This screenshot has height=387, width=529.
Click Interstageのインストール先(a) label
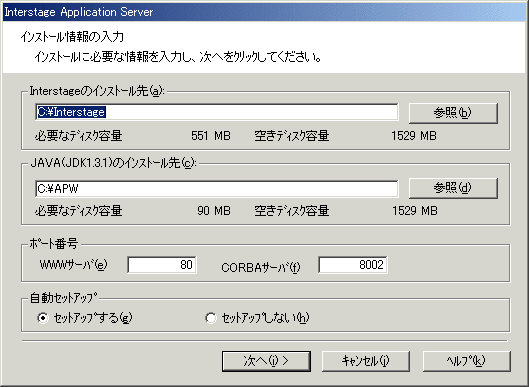tap(97, 91)
